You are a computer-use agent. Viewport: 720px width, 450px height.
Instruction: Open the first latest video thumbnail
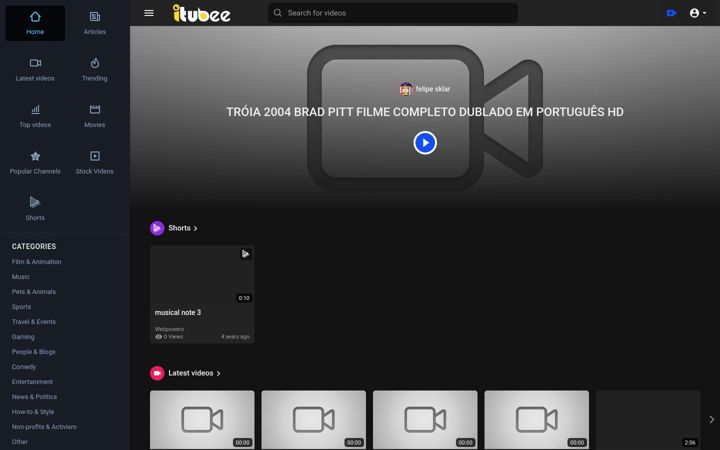pos(202,420)
